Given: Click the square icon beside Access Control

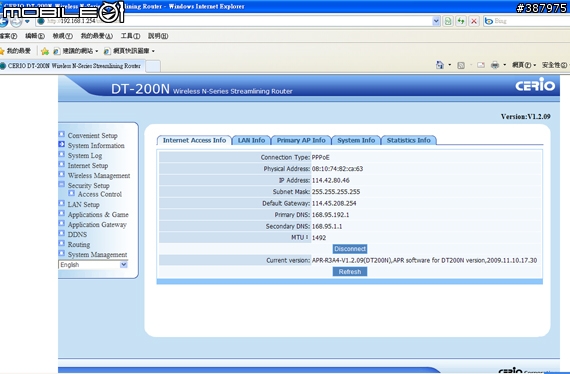Looking at the screenshot, I should 72,193.
